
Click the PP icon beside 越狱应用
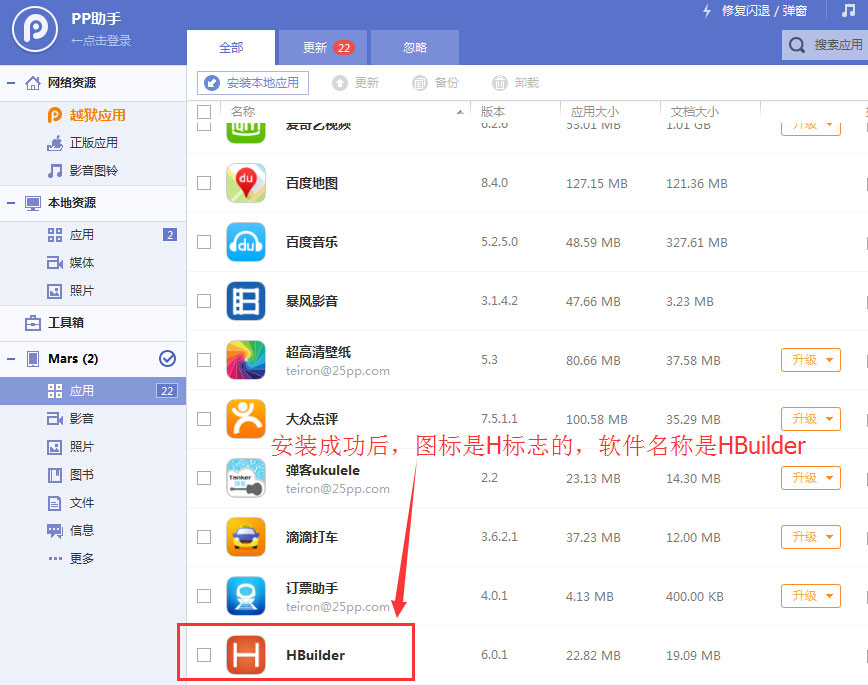[x=54, y=115]
